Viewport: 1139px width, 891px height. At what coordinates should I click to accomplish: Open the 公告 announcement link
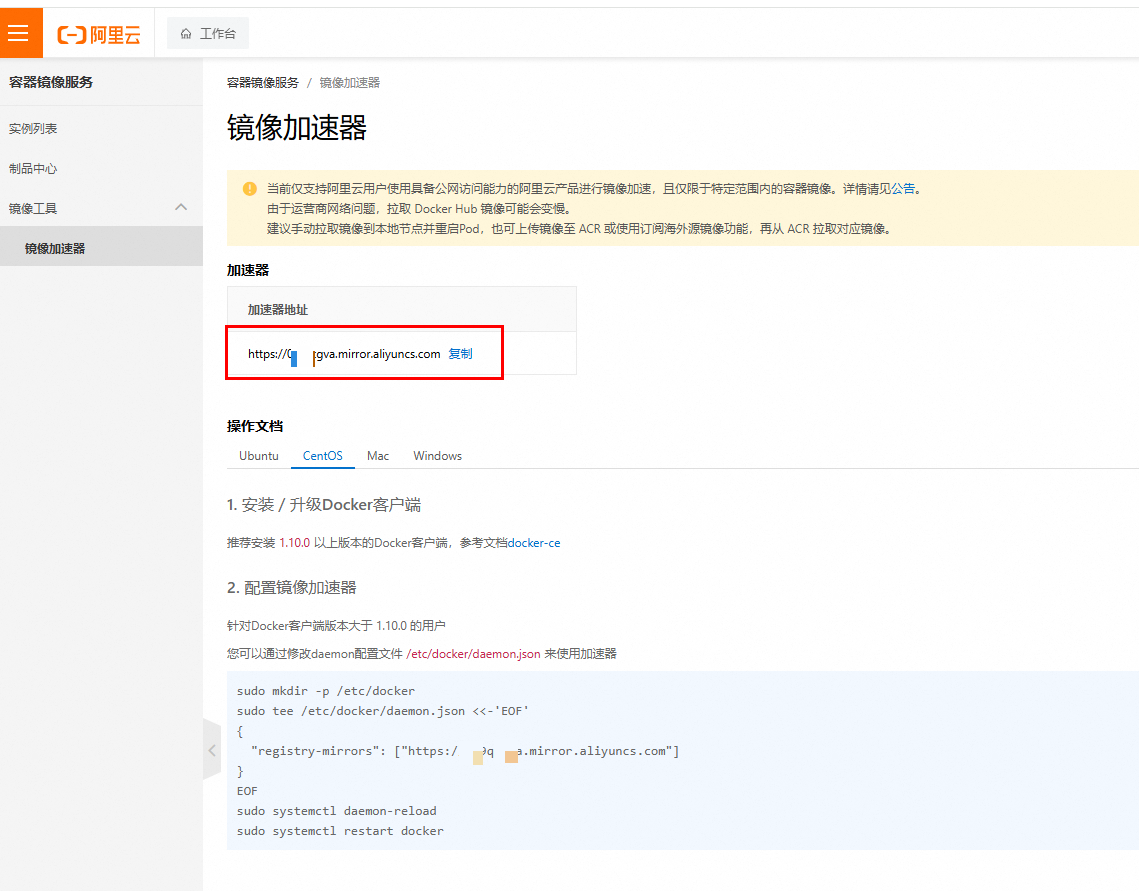pyautogui.click(x=903, y=189)
